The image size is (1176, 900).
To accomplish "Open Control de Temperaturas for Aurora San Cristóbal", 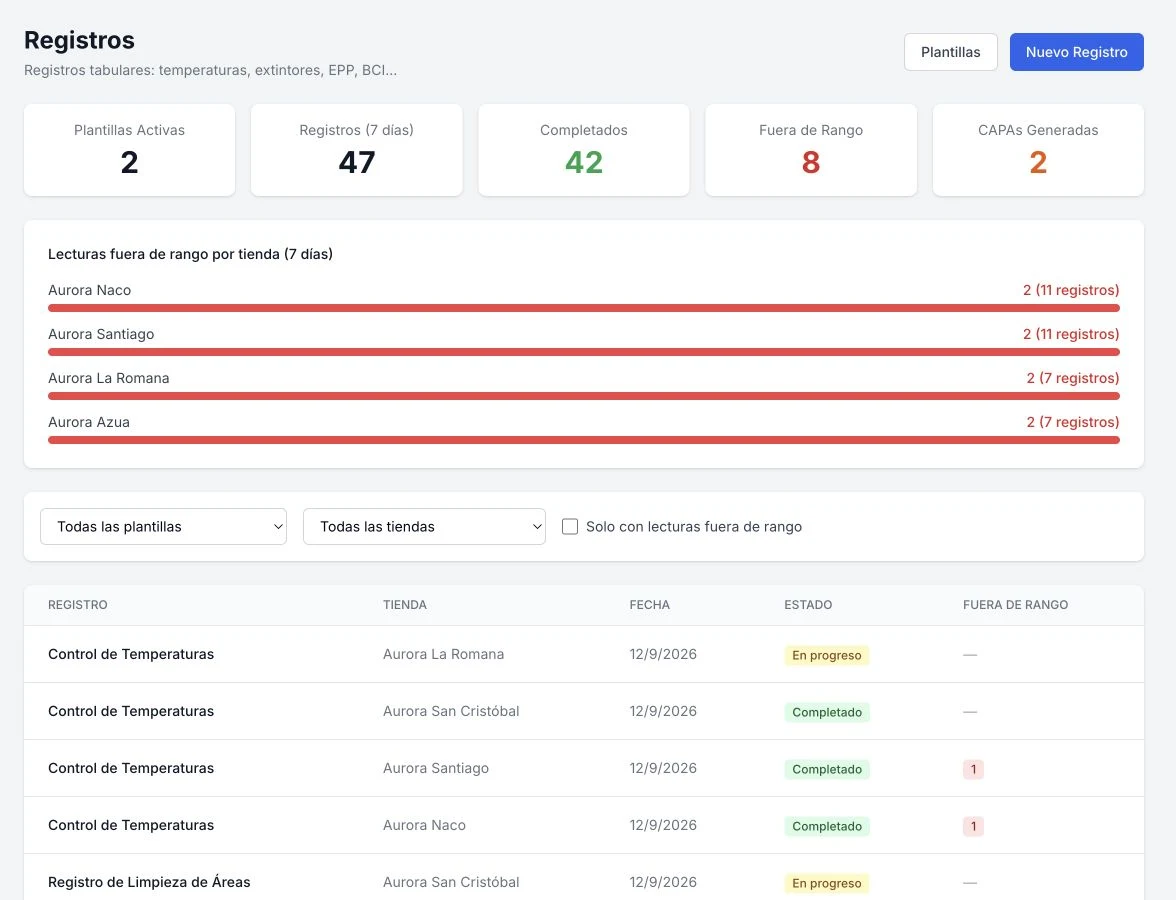I will [x=130, y=711].
